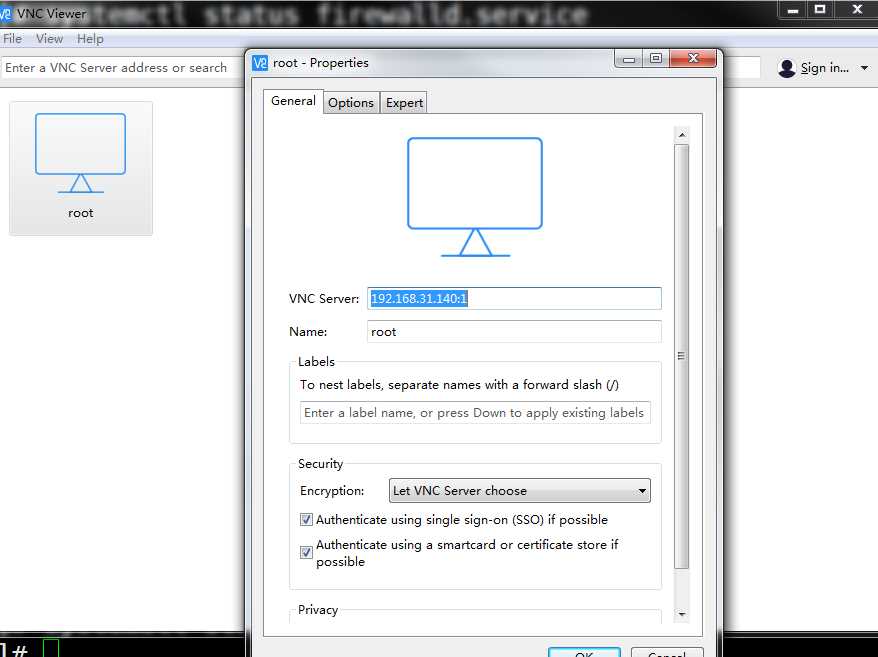Click the Cancel button in Properties
878x657 pixels.
pyautogui.click(x=667, y=653)
